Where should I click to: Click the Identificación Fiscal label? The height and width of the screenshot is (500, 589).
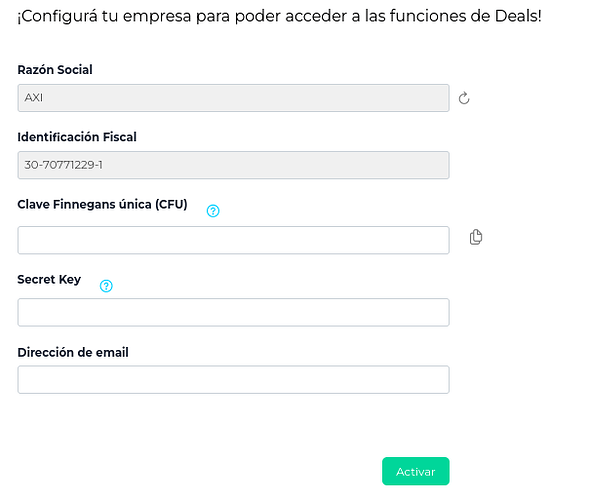point(77,137)
